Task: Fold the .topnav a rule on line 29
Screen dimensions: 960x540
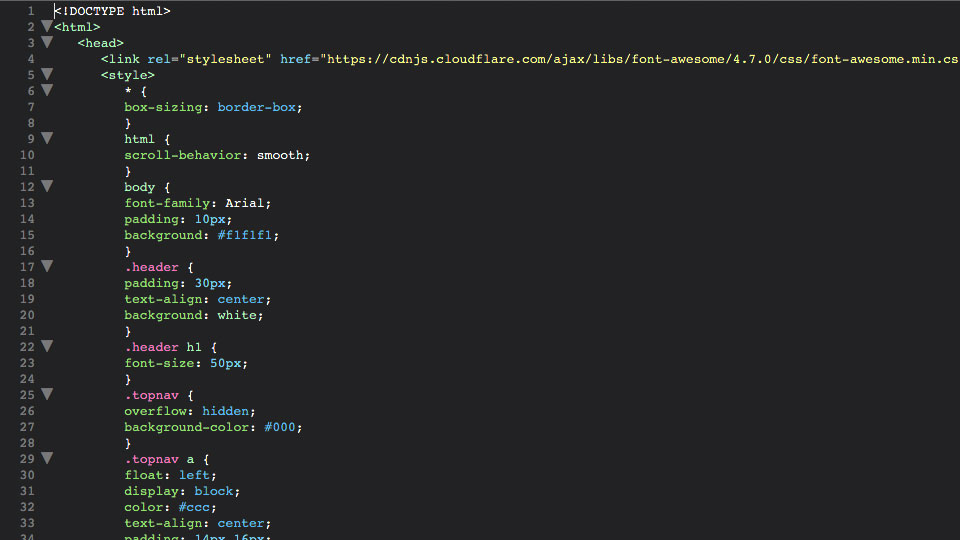Action: 47,458
